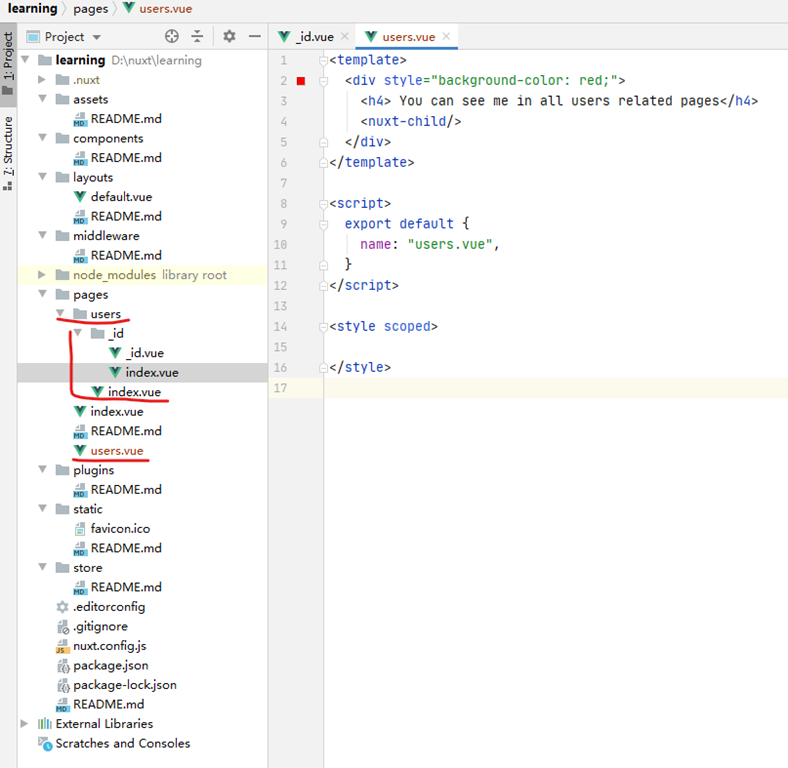Expand the node_modules folder
The width and height of the screenshot is (788, 768).
[42, 274]
